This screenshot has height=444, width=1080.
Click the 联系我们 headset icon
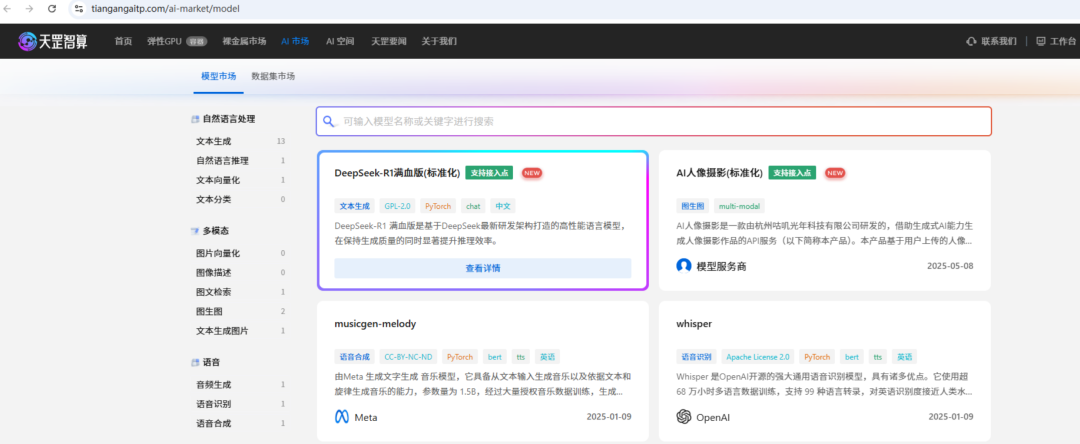point(972,41)
